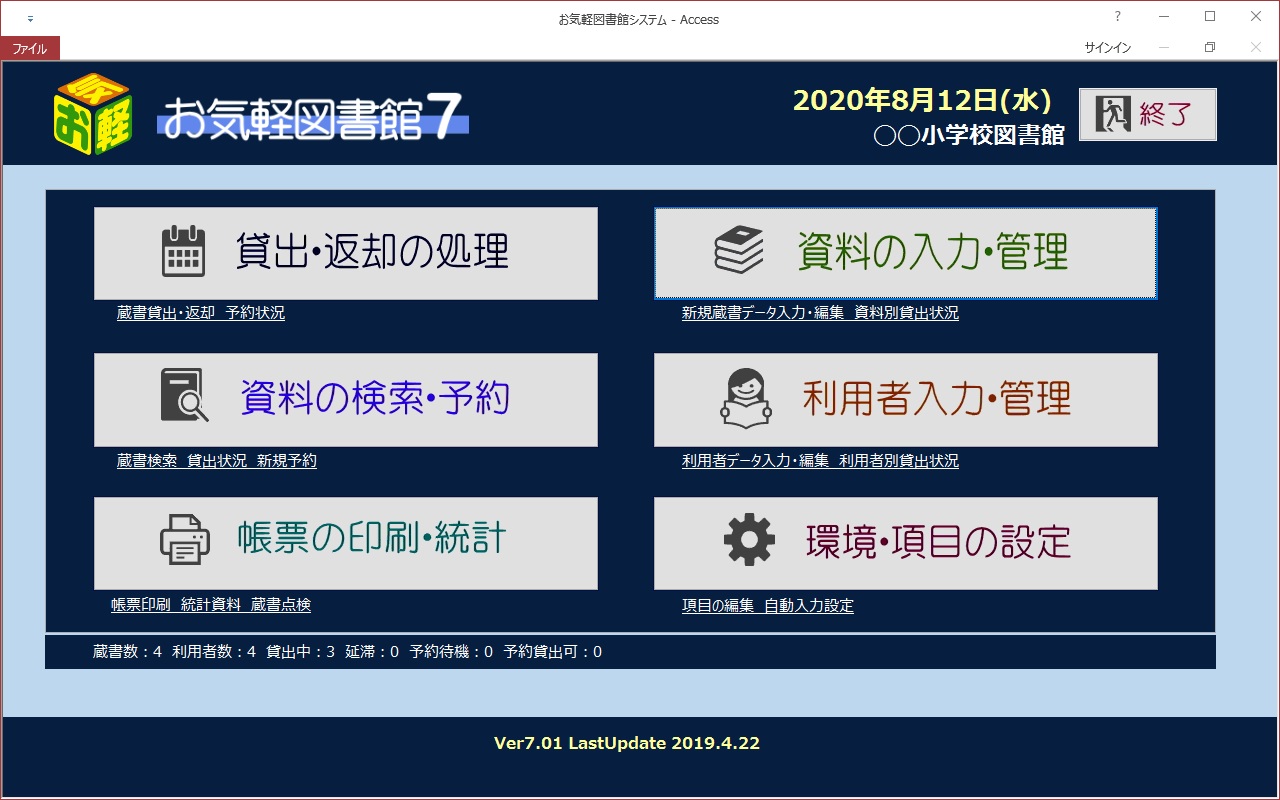The height and width of the screenshot is (800, 1280).
Task: Open the quick access toolbar dropdown arrow
Action: pyautogui.click(x=31, y=19)
